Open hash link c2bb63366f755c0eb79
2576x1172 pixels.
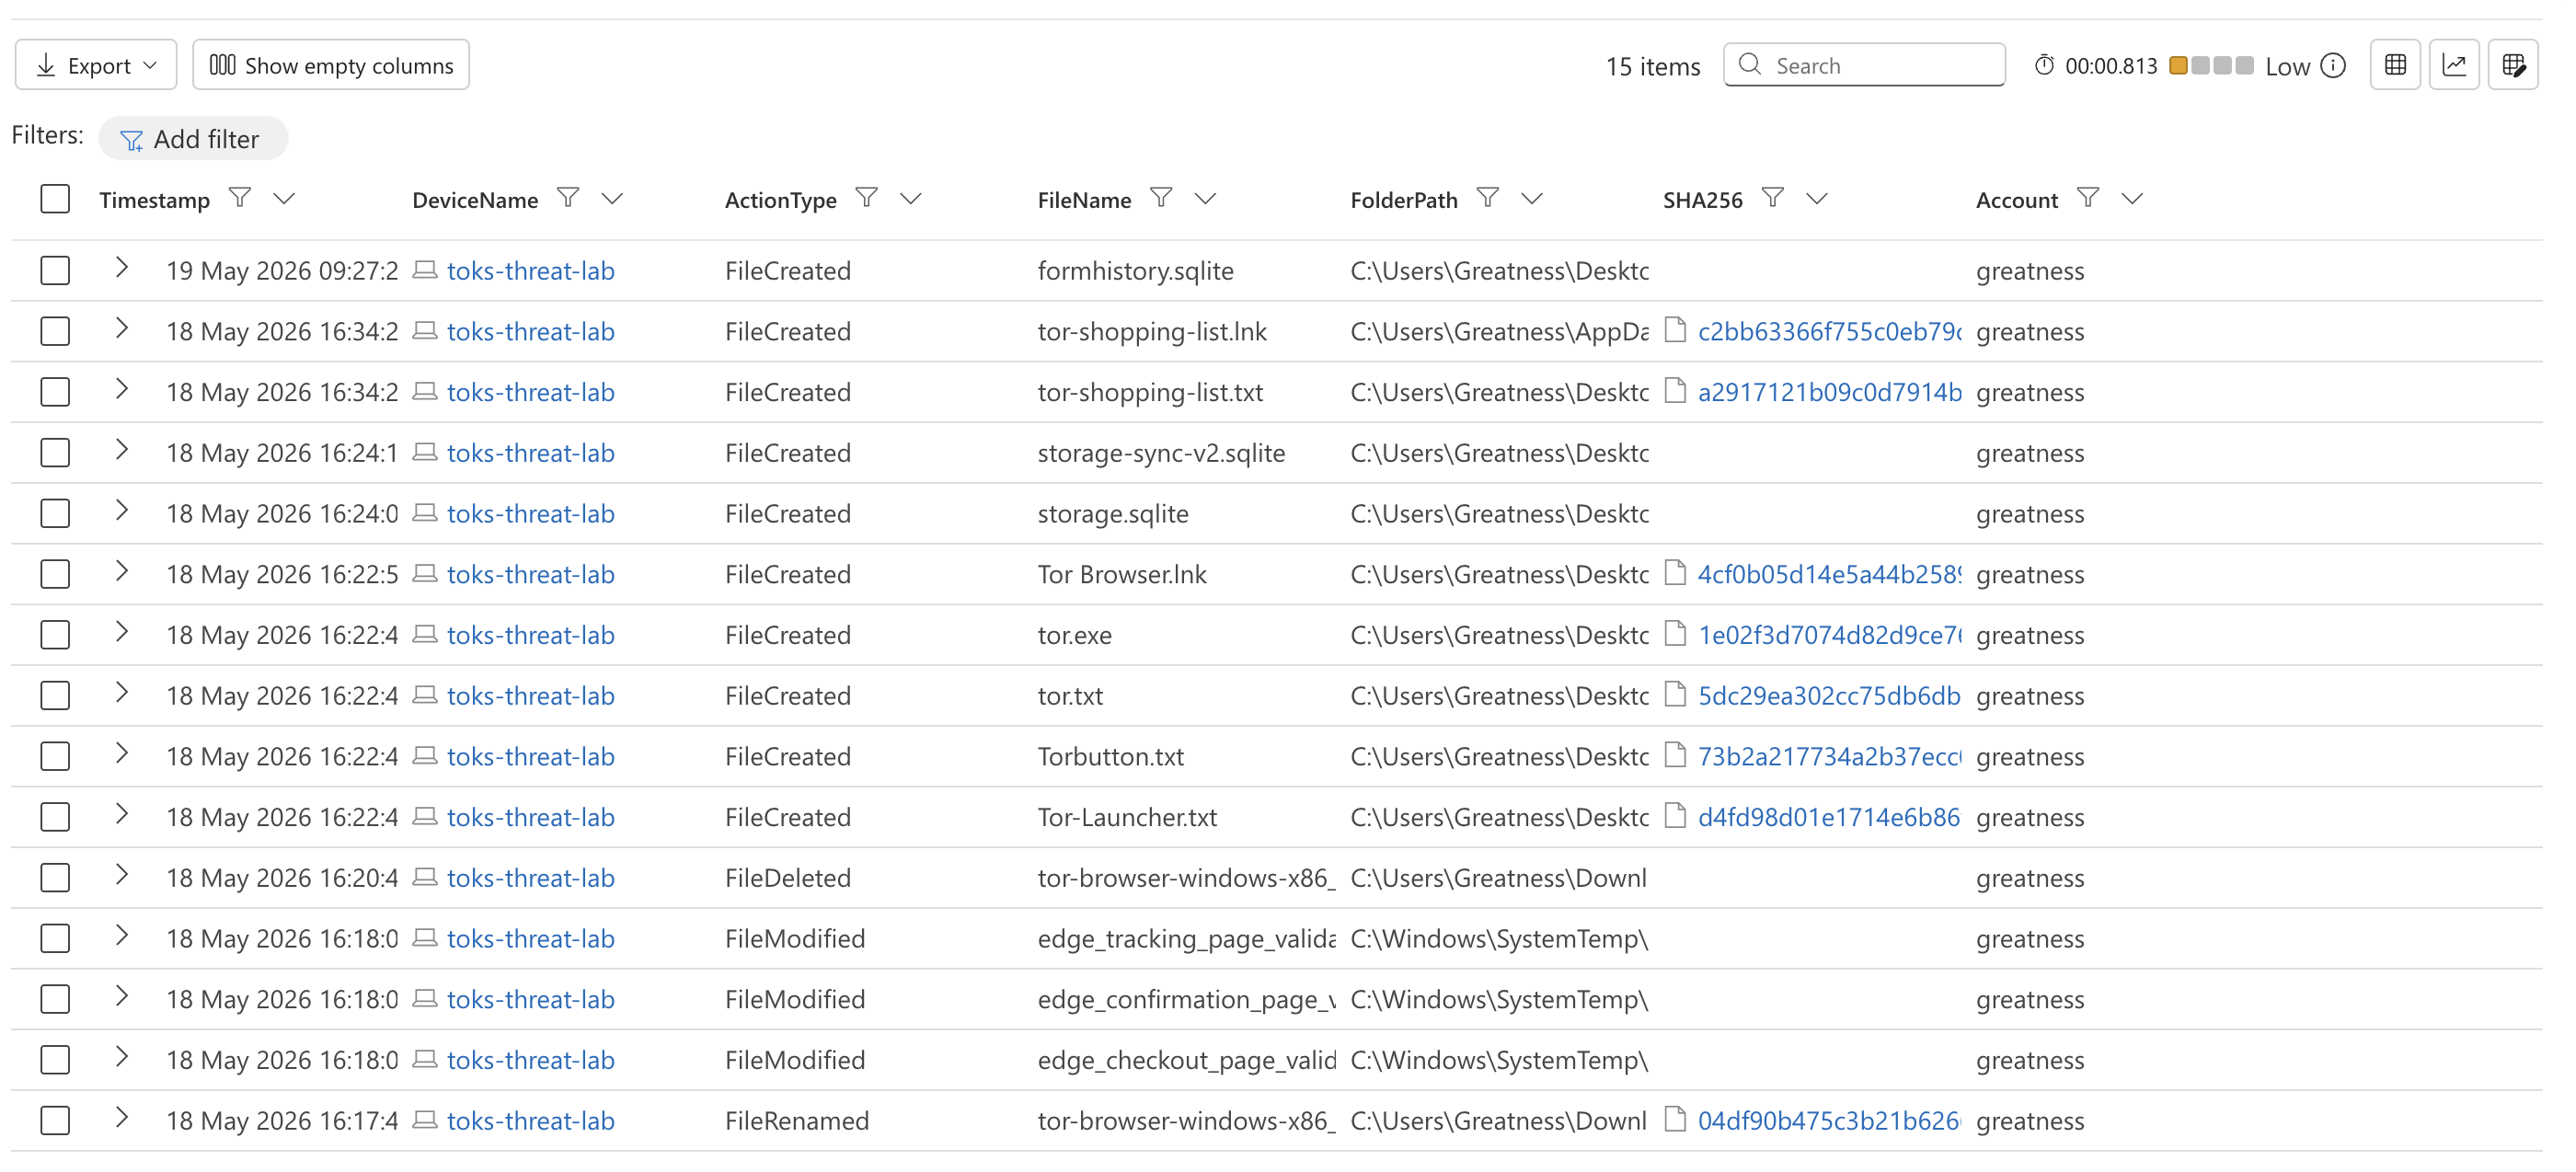pyautogui.click(x=1829, y=331)
